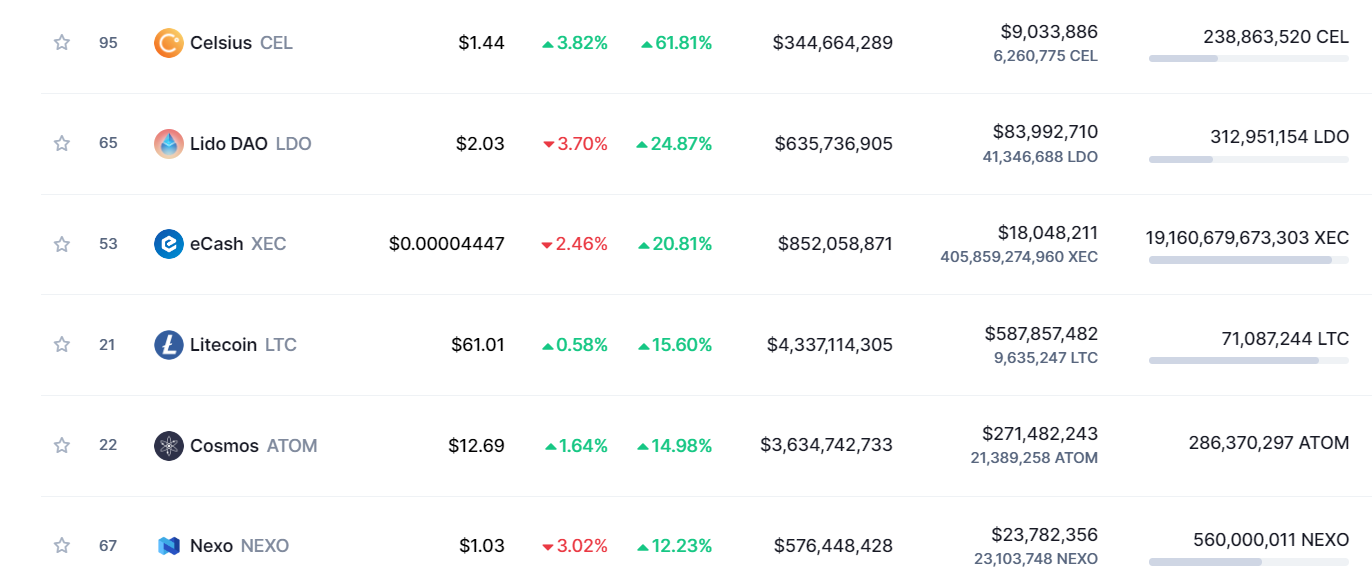
Task: Click the Litecoin logo icon
Action: click(x=168, y=345)
